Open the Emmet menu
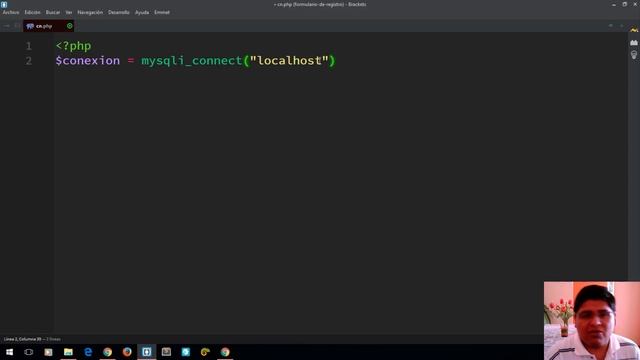 point(162,12)
